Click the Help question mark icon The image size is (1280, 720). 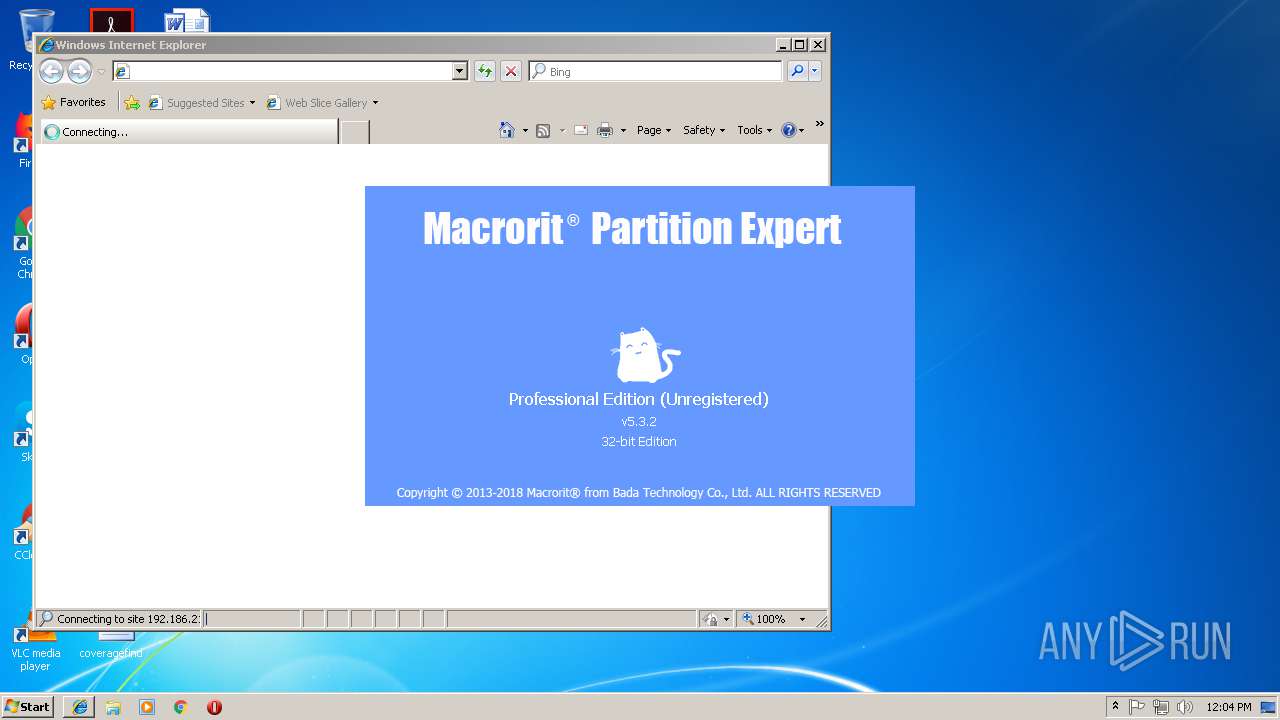click(x=788, y=130)
